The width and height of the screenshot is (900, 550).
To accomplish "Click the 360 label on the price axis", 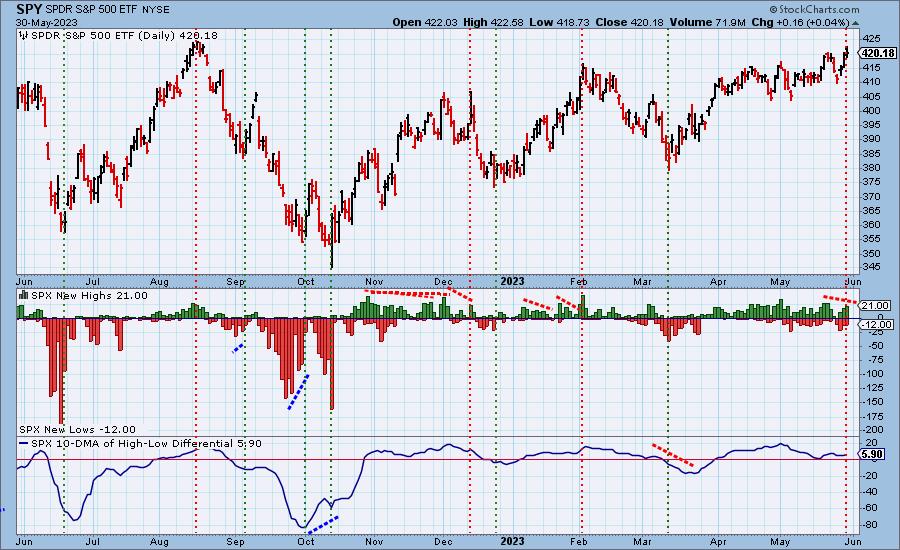I will [871, 224].
